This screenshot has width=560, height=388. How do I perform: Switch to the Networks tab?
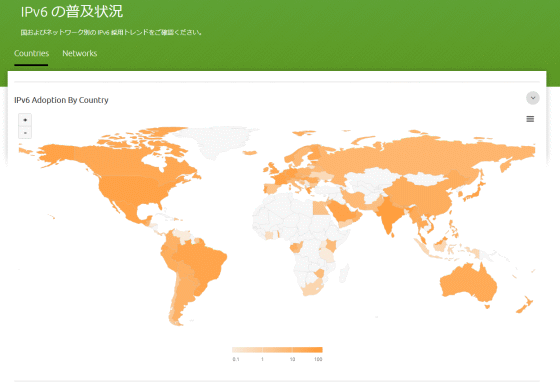point(80,53)
